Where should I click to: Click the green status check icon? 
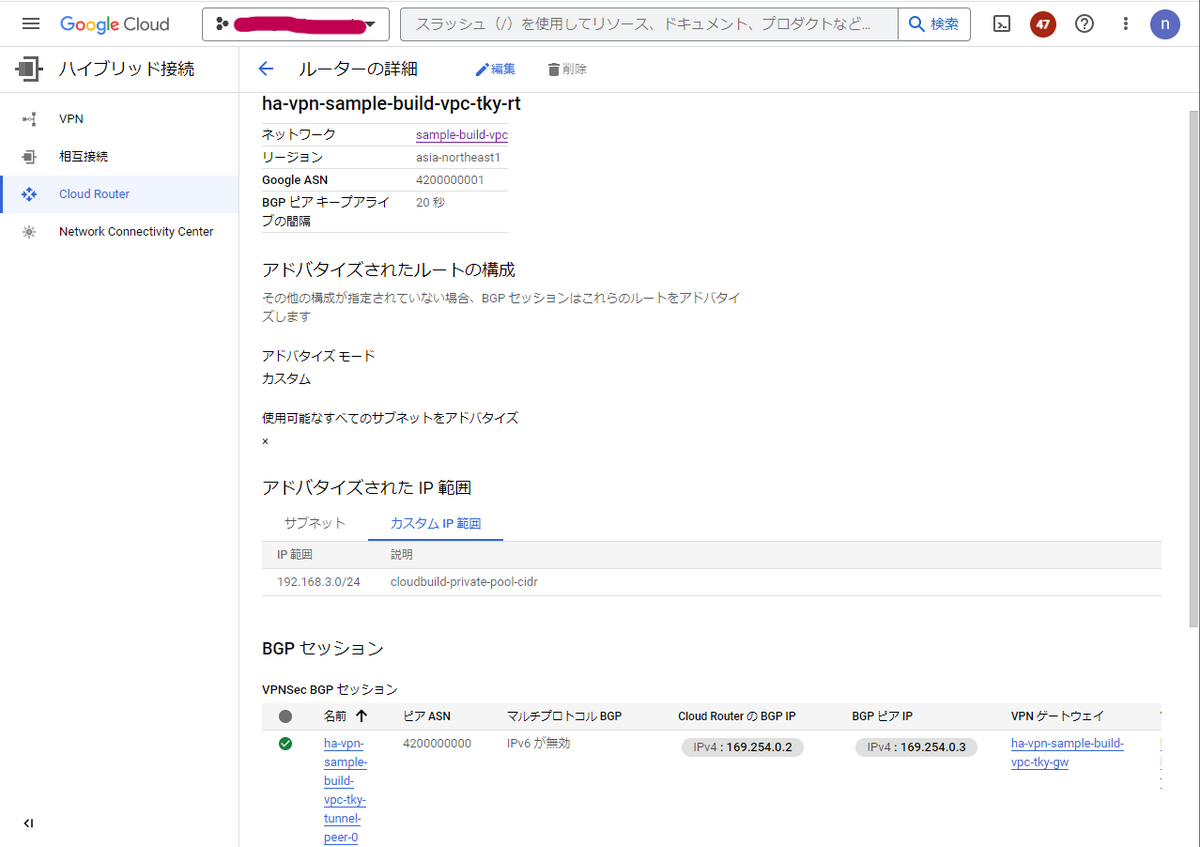[x=286, y=744]
